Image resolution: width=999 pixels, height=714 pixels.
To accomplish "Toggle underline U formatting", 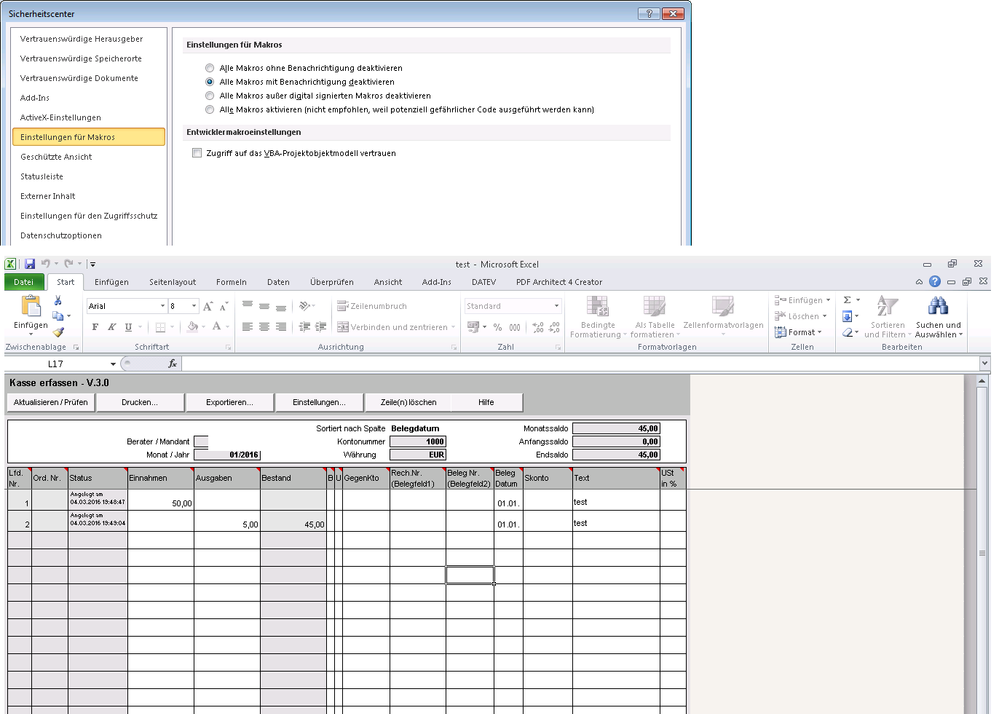I will point(128,327).
